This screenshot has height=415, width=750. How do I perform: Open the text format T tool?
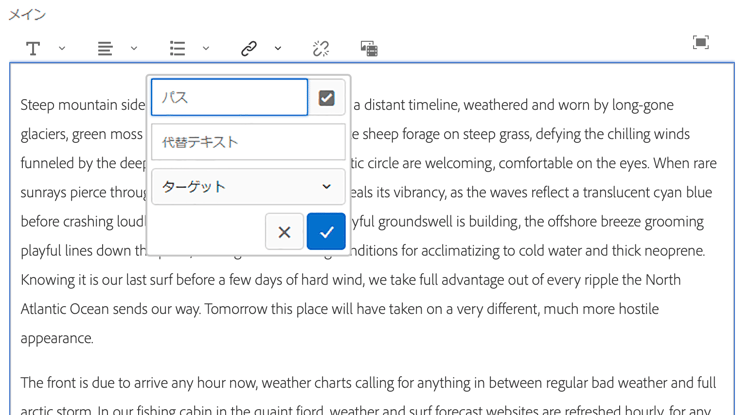click(x=33, y=48)
